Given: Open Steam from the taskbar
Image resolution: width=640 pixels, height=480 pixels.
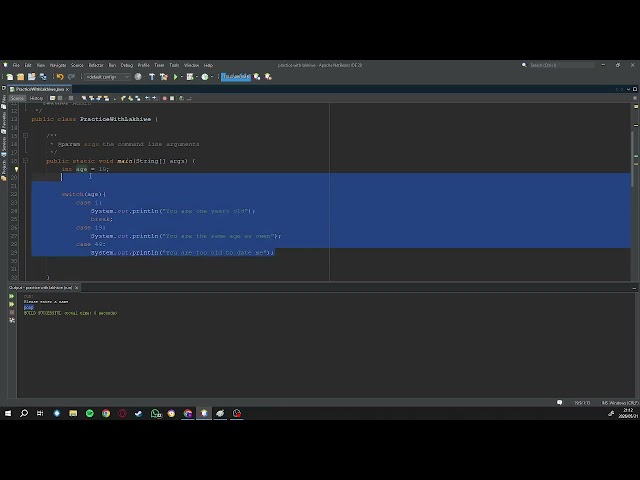Looking at the screenshot, I should (138, 413).
